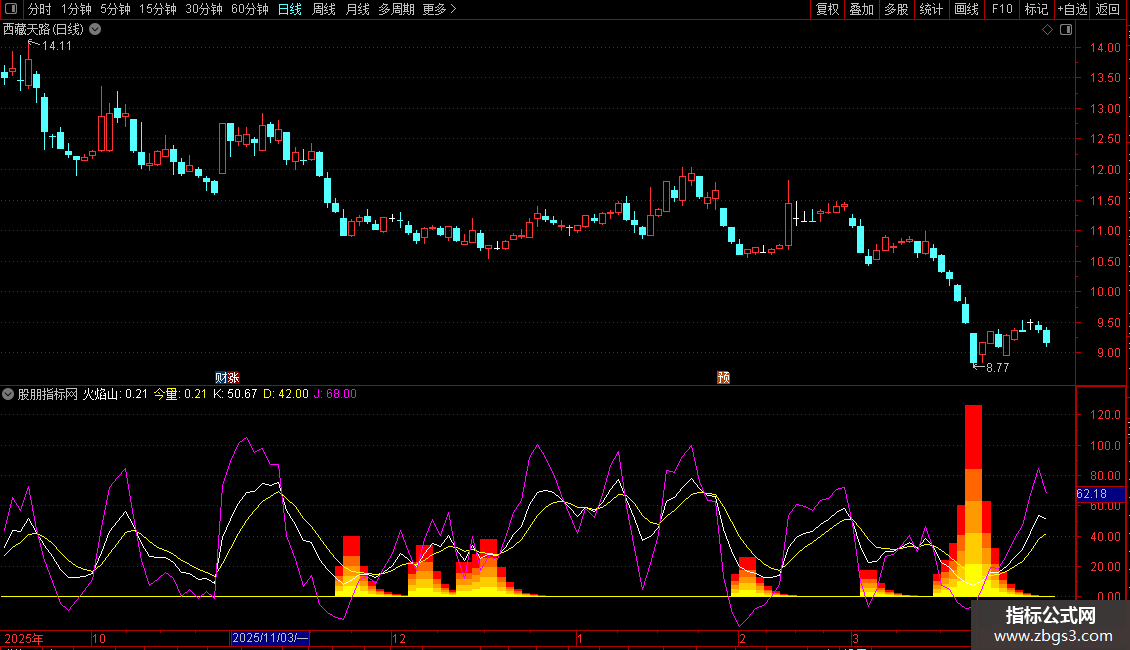The image size is (1130, 650).
Task: Click the 复权 button
Action: tap(827, 9)
